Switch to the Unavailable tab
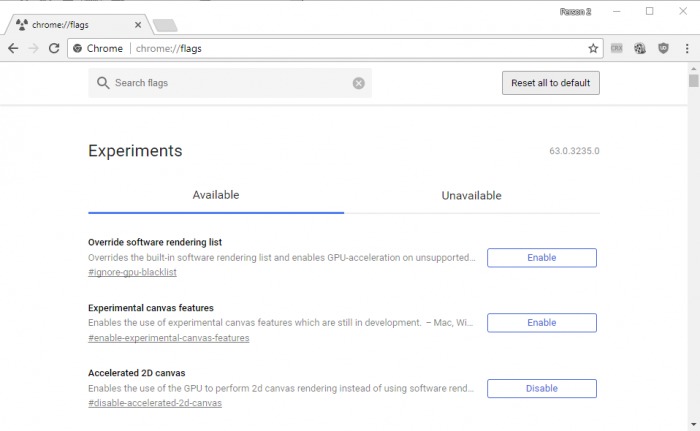700x431 pixels. [x=471, y=196]
